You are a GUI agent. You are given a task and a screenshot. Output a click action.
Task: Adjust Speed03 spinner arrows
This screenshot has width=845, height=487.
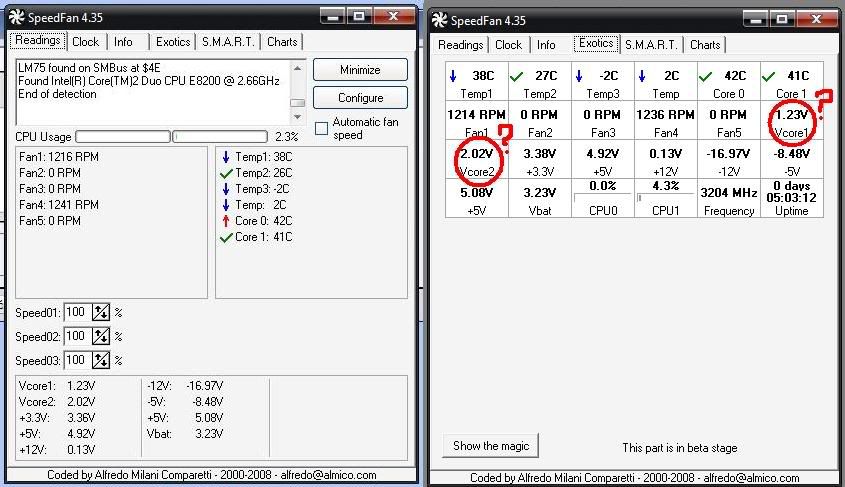tap(101, 360)
